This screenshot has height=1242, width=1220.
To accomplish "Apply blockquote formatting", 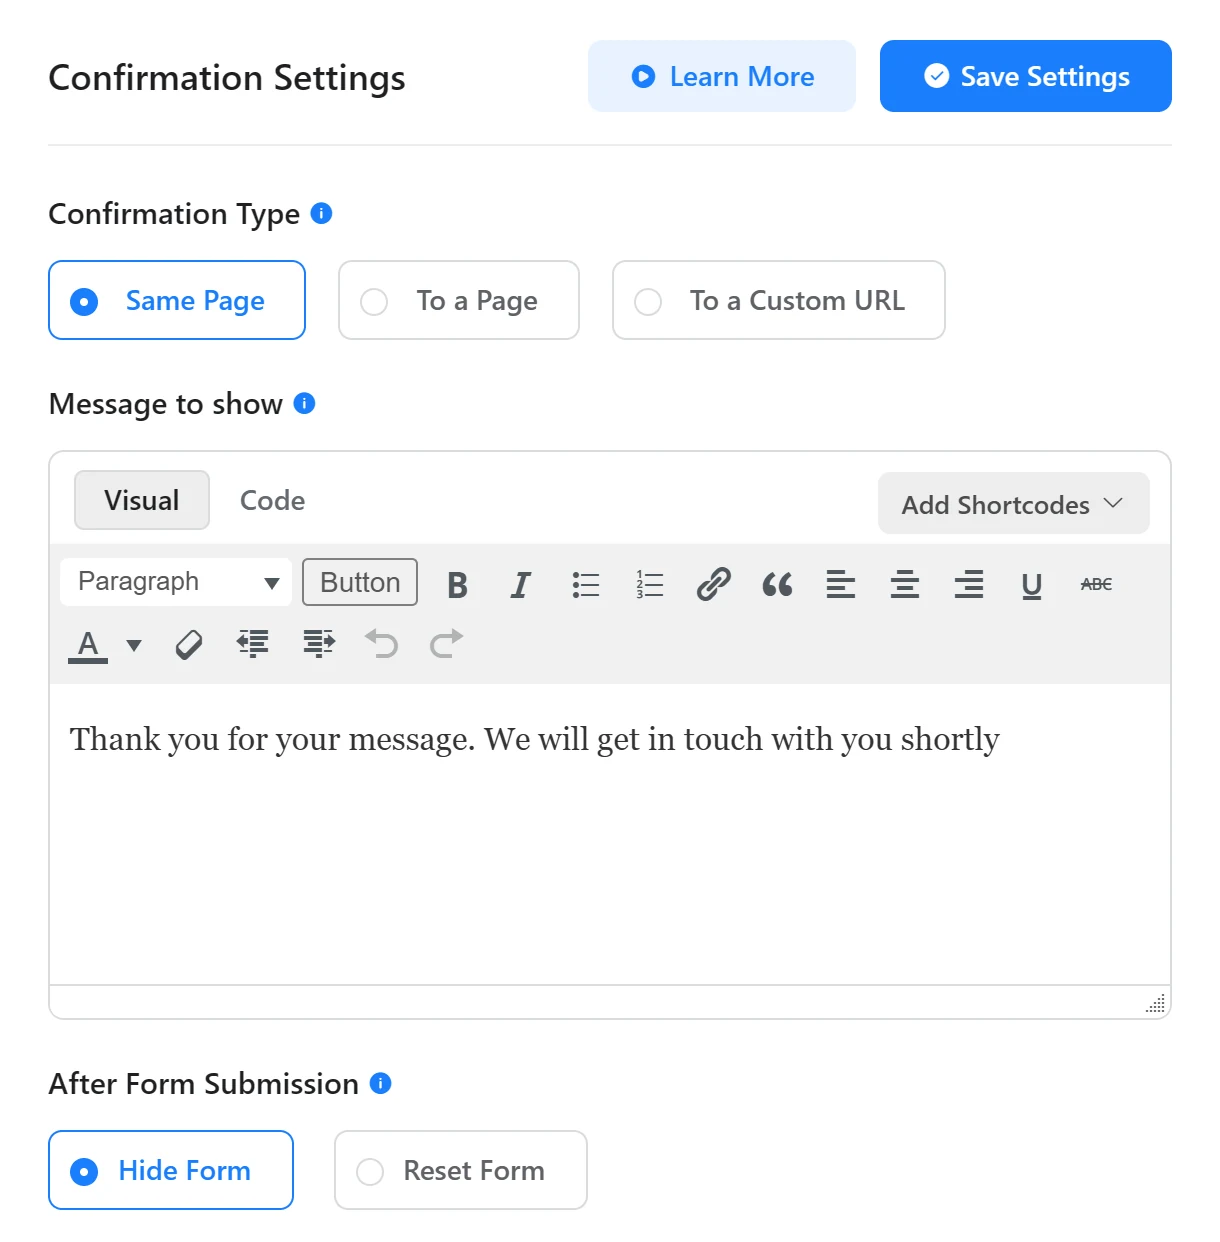I will 777,584.
